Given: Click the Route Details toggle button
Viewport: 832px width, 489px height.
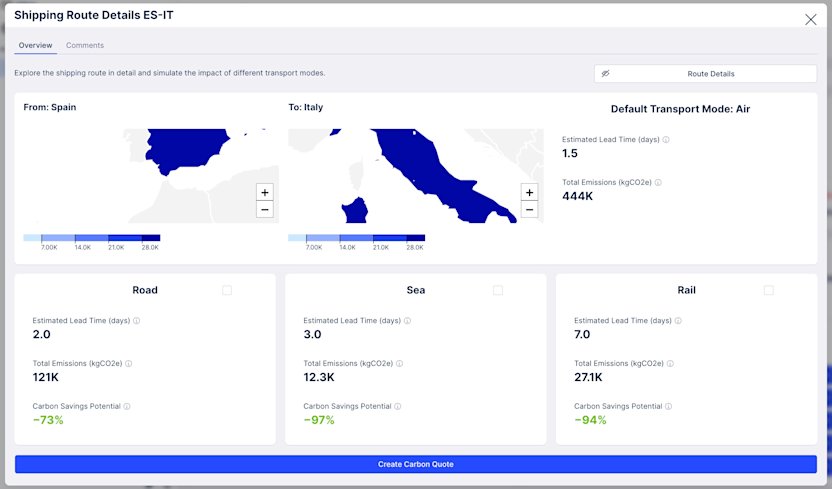Looking at the screenshot, I should coord(705,74).
